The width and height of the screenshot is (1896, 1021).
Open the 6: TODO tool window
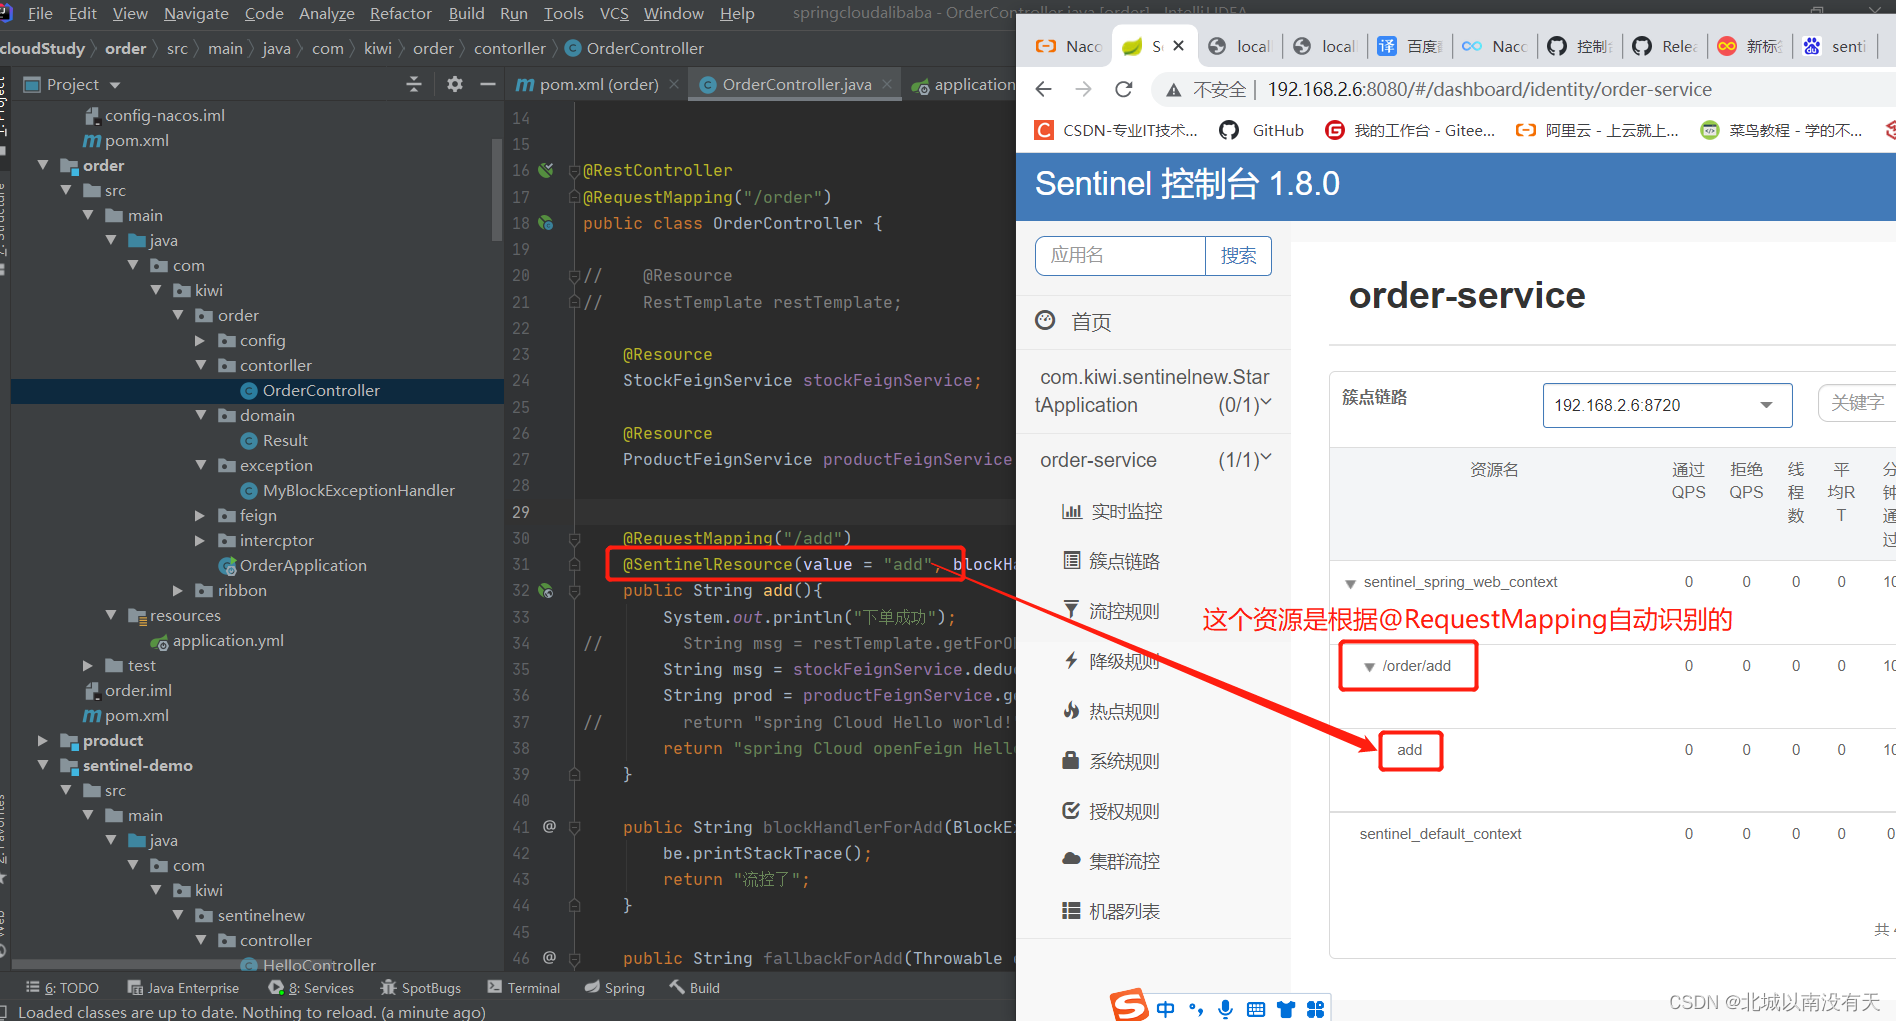(62, 988)
